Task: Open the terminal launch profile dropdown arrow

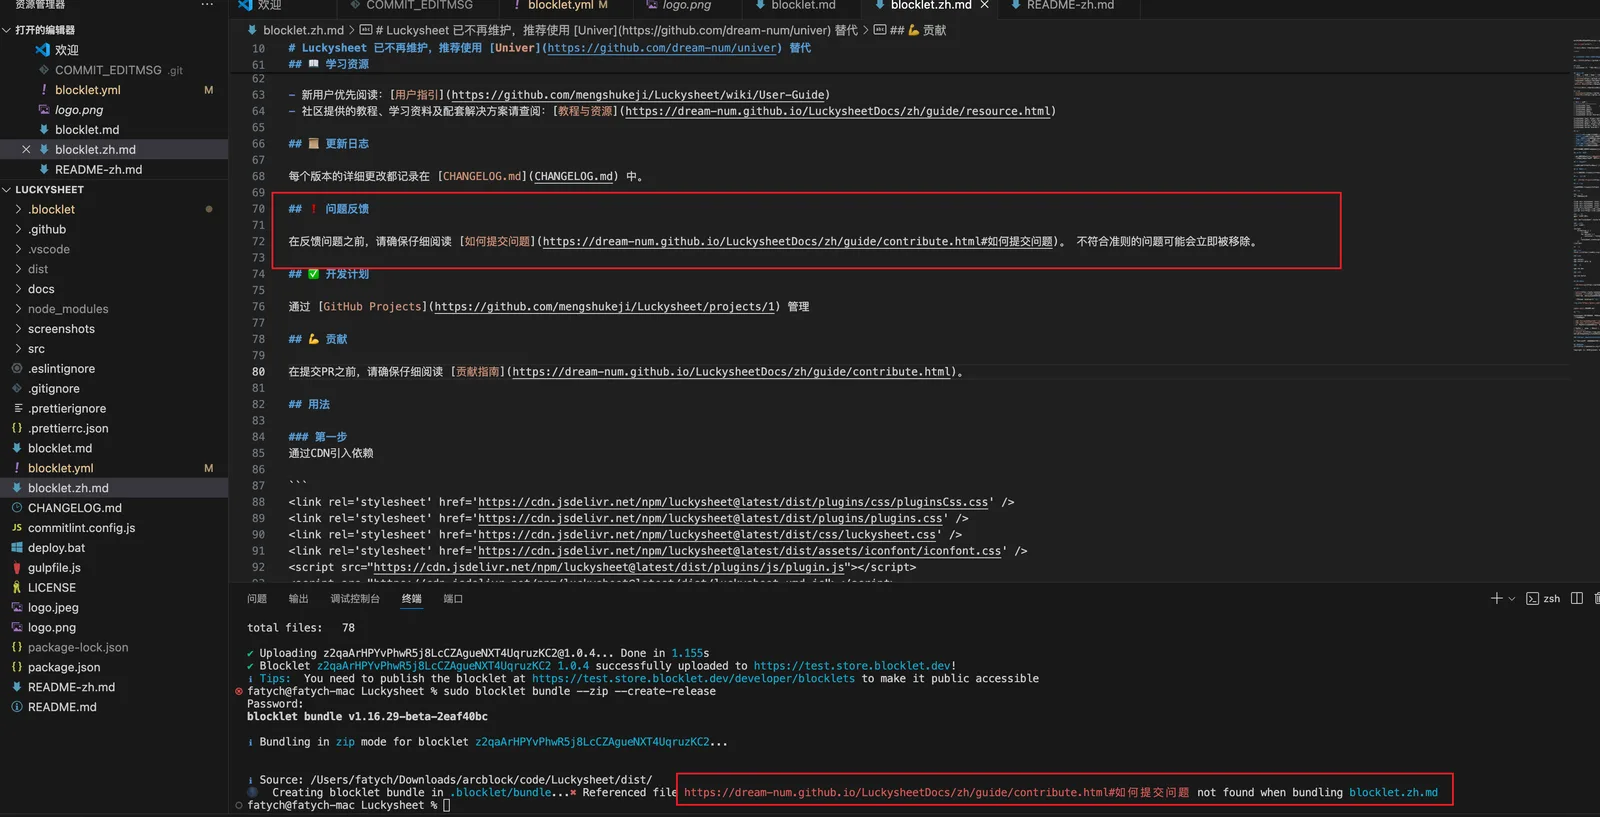Action: pyautogui.click(x=1511, y=599)
